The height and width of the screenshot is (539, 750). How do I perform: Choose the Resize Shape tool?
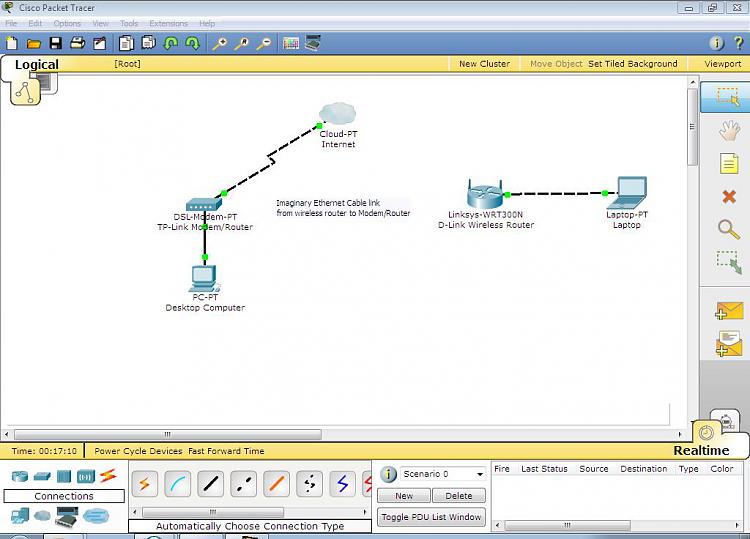(728, 262)
